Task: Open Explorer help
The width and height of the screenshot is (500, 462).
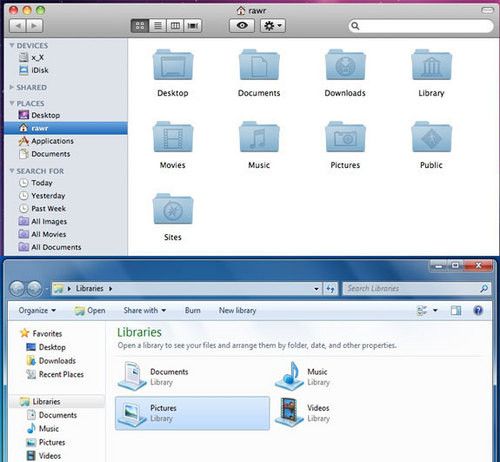Action: click(x=478, y=311)
